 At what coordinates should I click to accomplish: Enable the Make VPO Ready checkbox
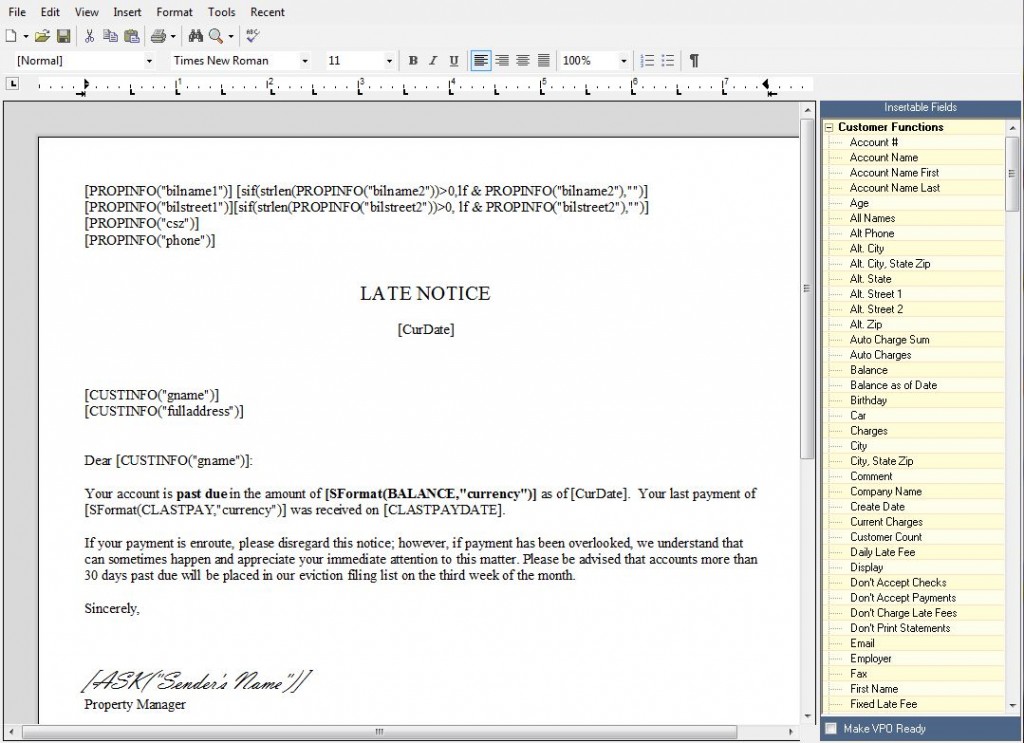[x=831, y=729]
